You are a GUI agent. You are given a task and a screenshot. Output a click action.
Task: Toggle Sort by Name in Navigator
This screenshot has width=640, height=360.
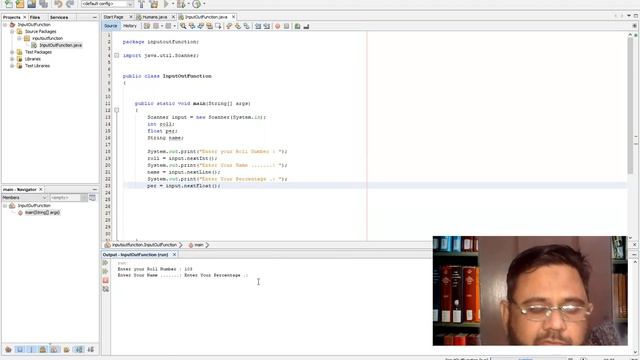79,349
